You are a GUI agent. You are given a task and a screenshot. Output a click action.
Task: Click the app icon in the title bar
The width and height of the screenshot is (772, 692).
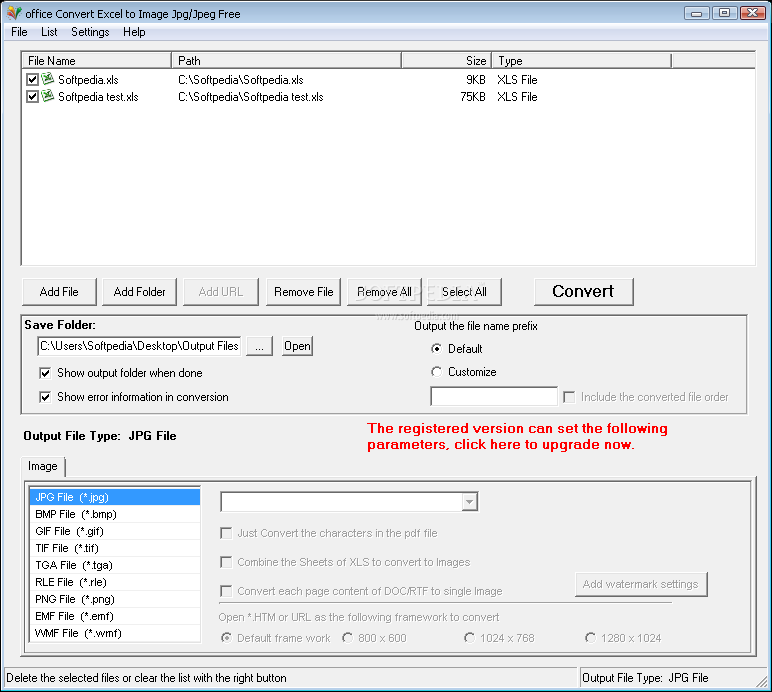14,13
